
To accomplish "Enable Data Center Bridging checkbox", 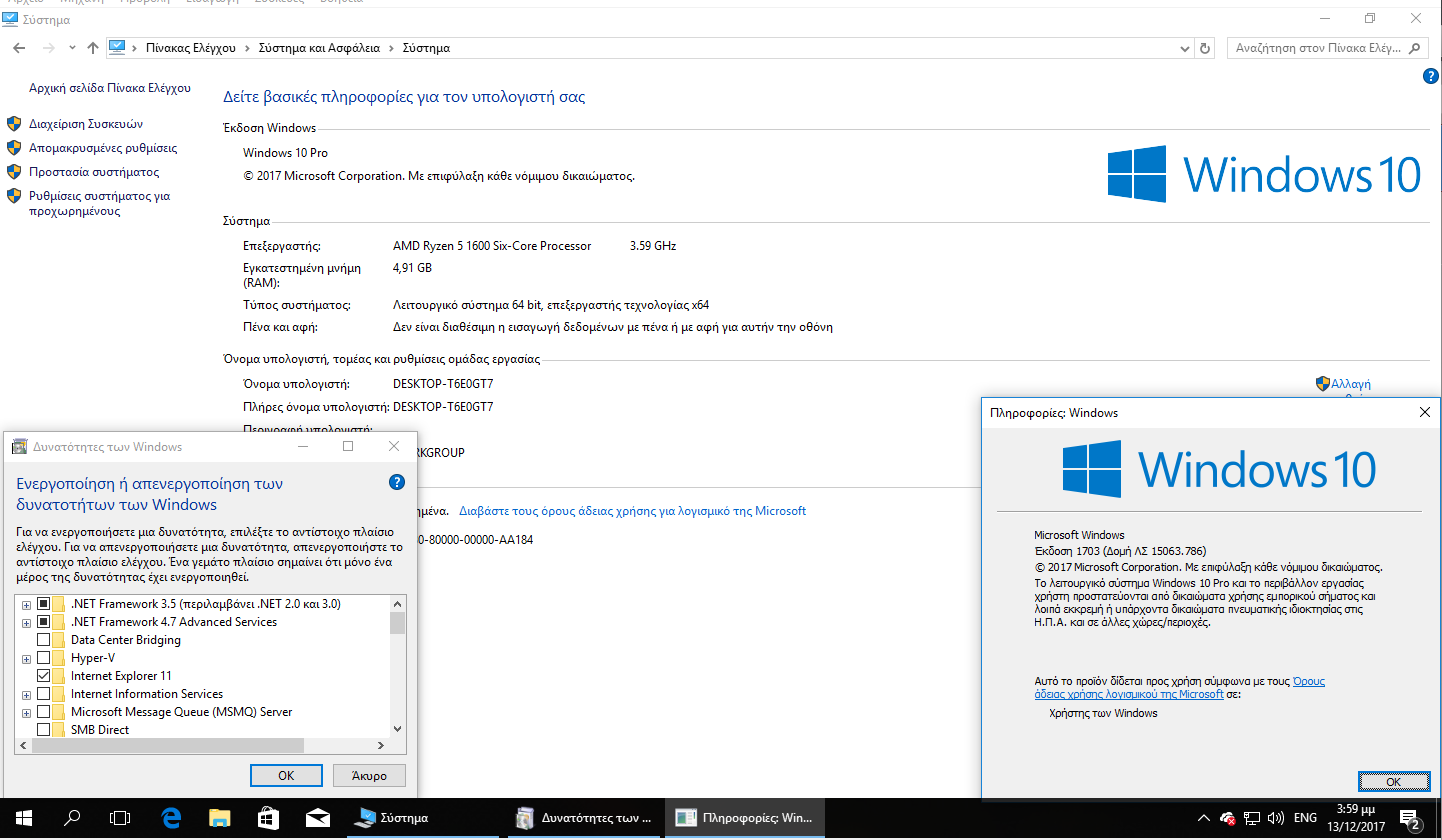I will [x=43, y=640].
